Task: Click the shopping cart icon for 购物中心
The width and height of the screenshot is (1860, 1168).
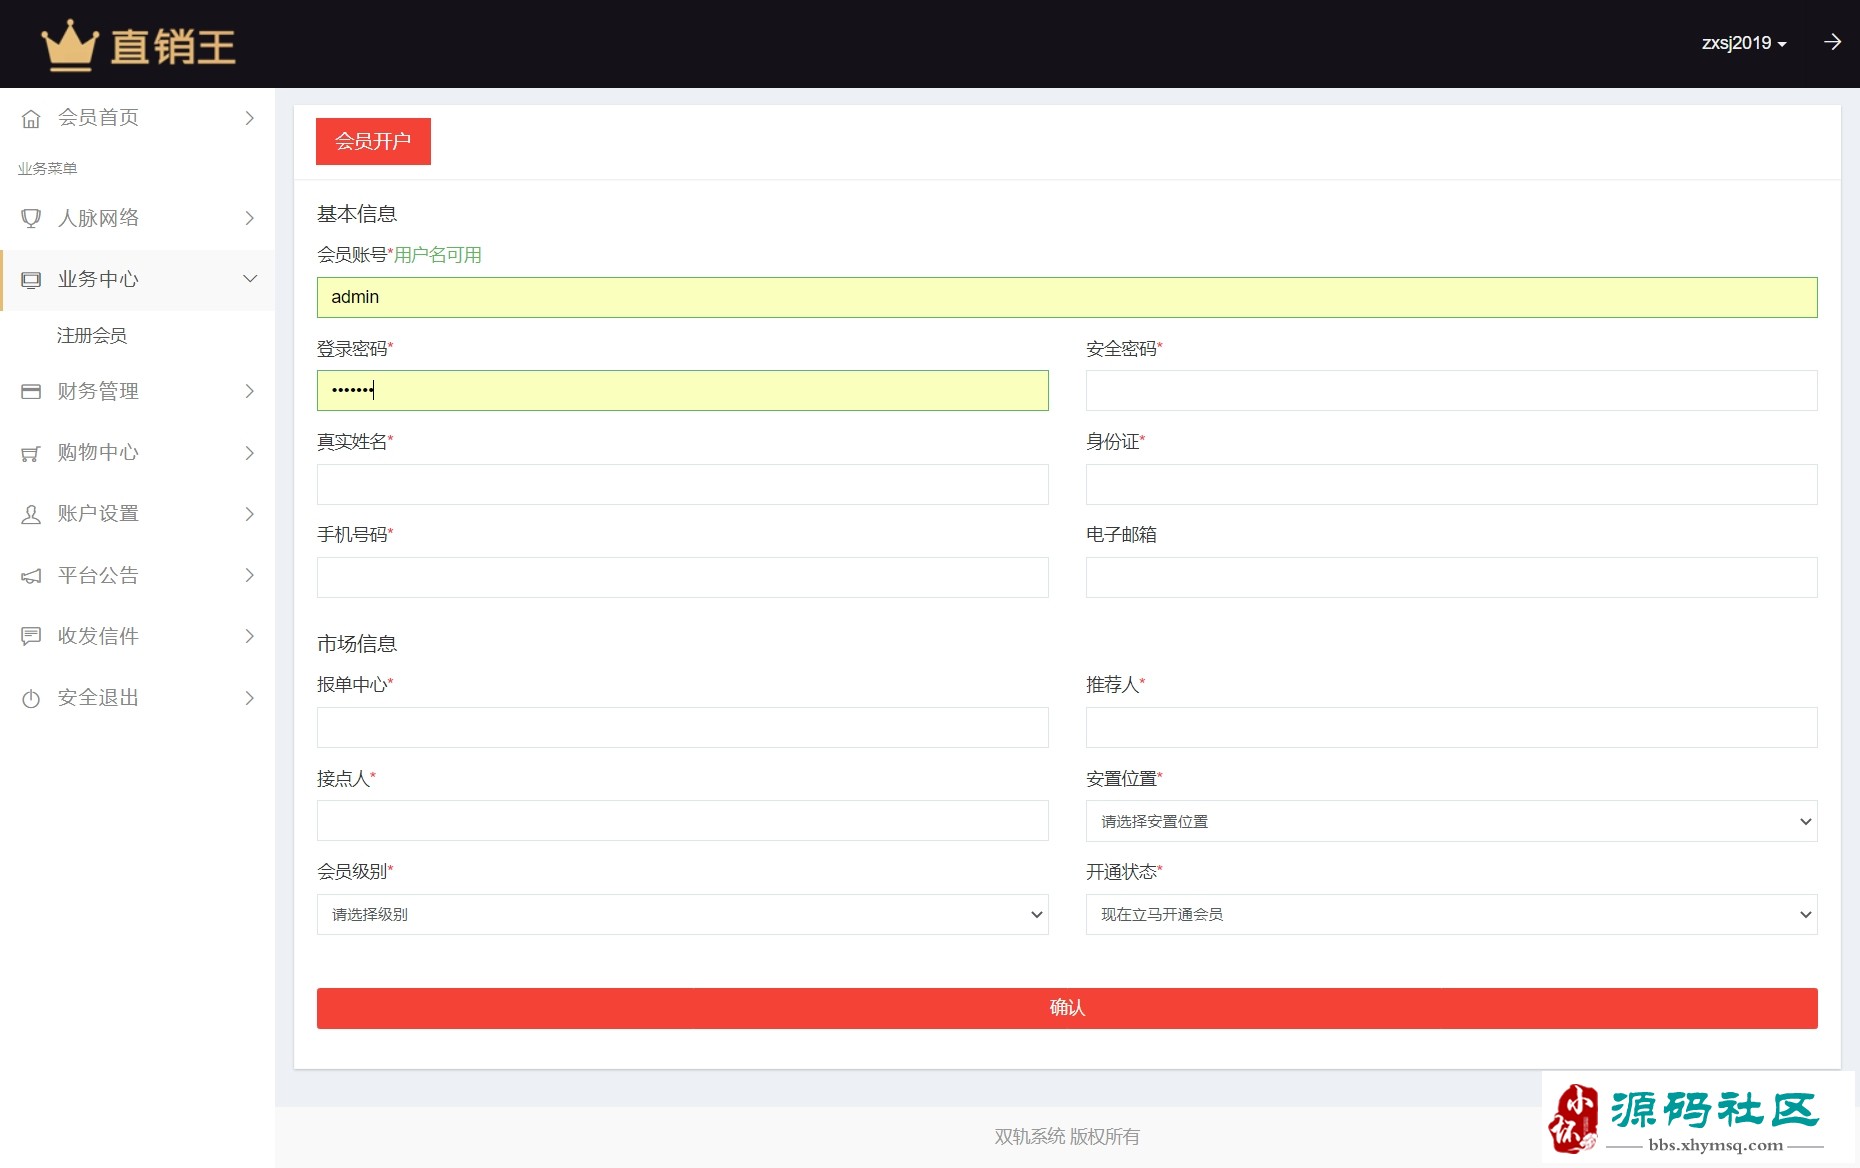Action: pyautogui.click(x=31, y=453)
